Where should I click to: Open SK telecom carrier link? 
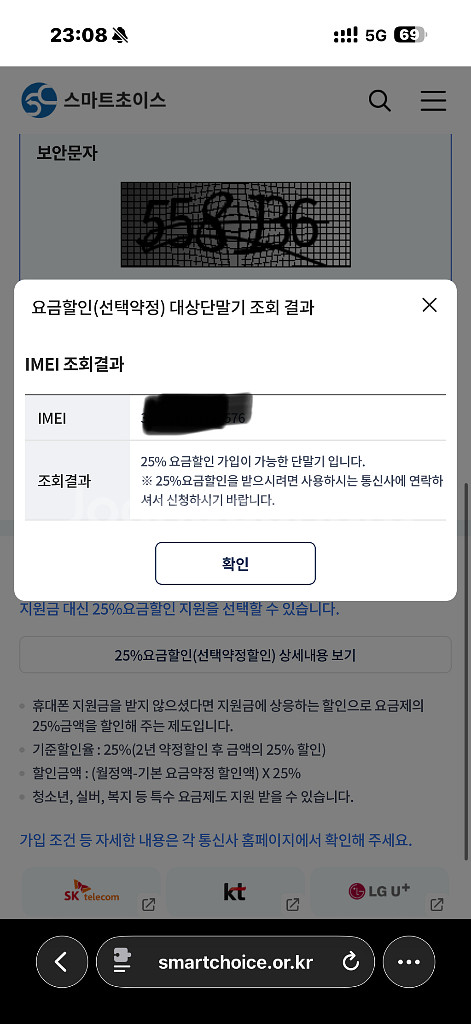(91, 892)
